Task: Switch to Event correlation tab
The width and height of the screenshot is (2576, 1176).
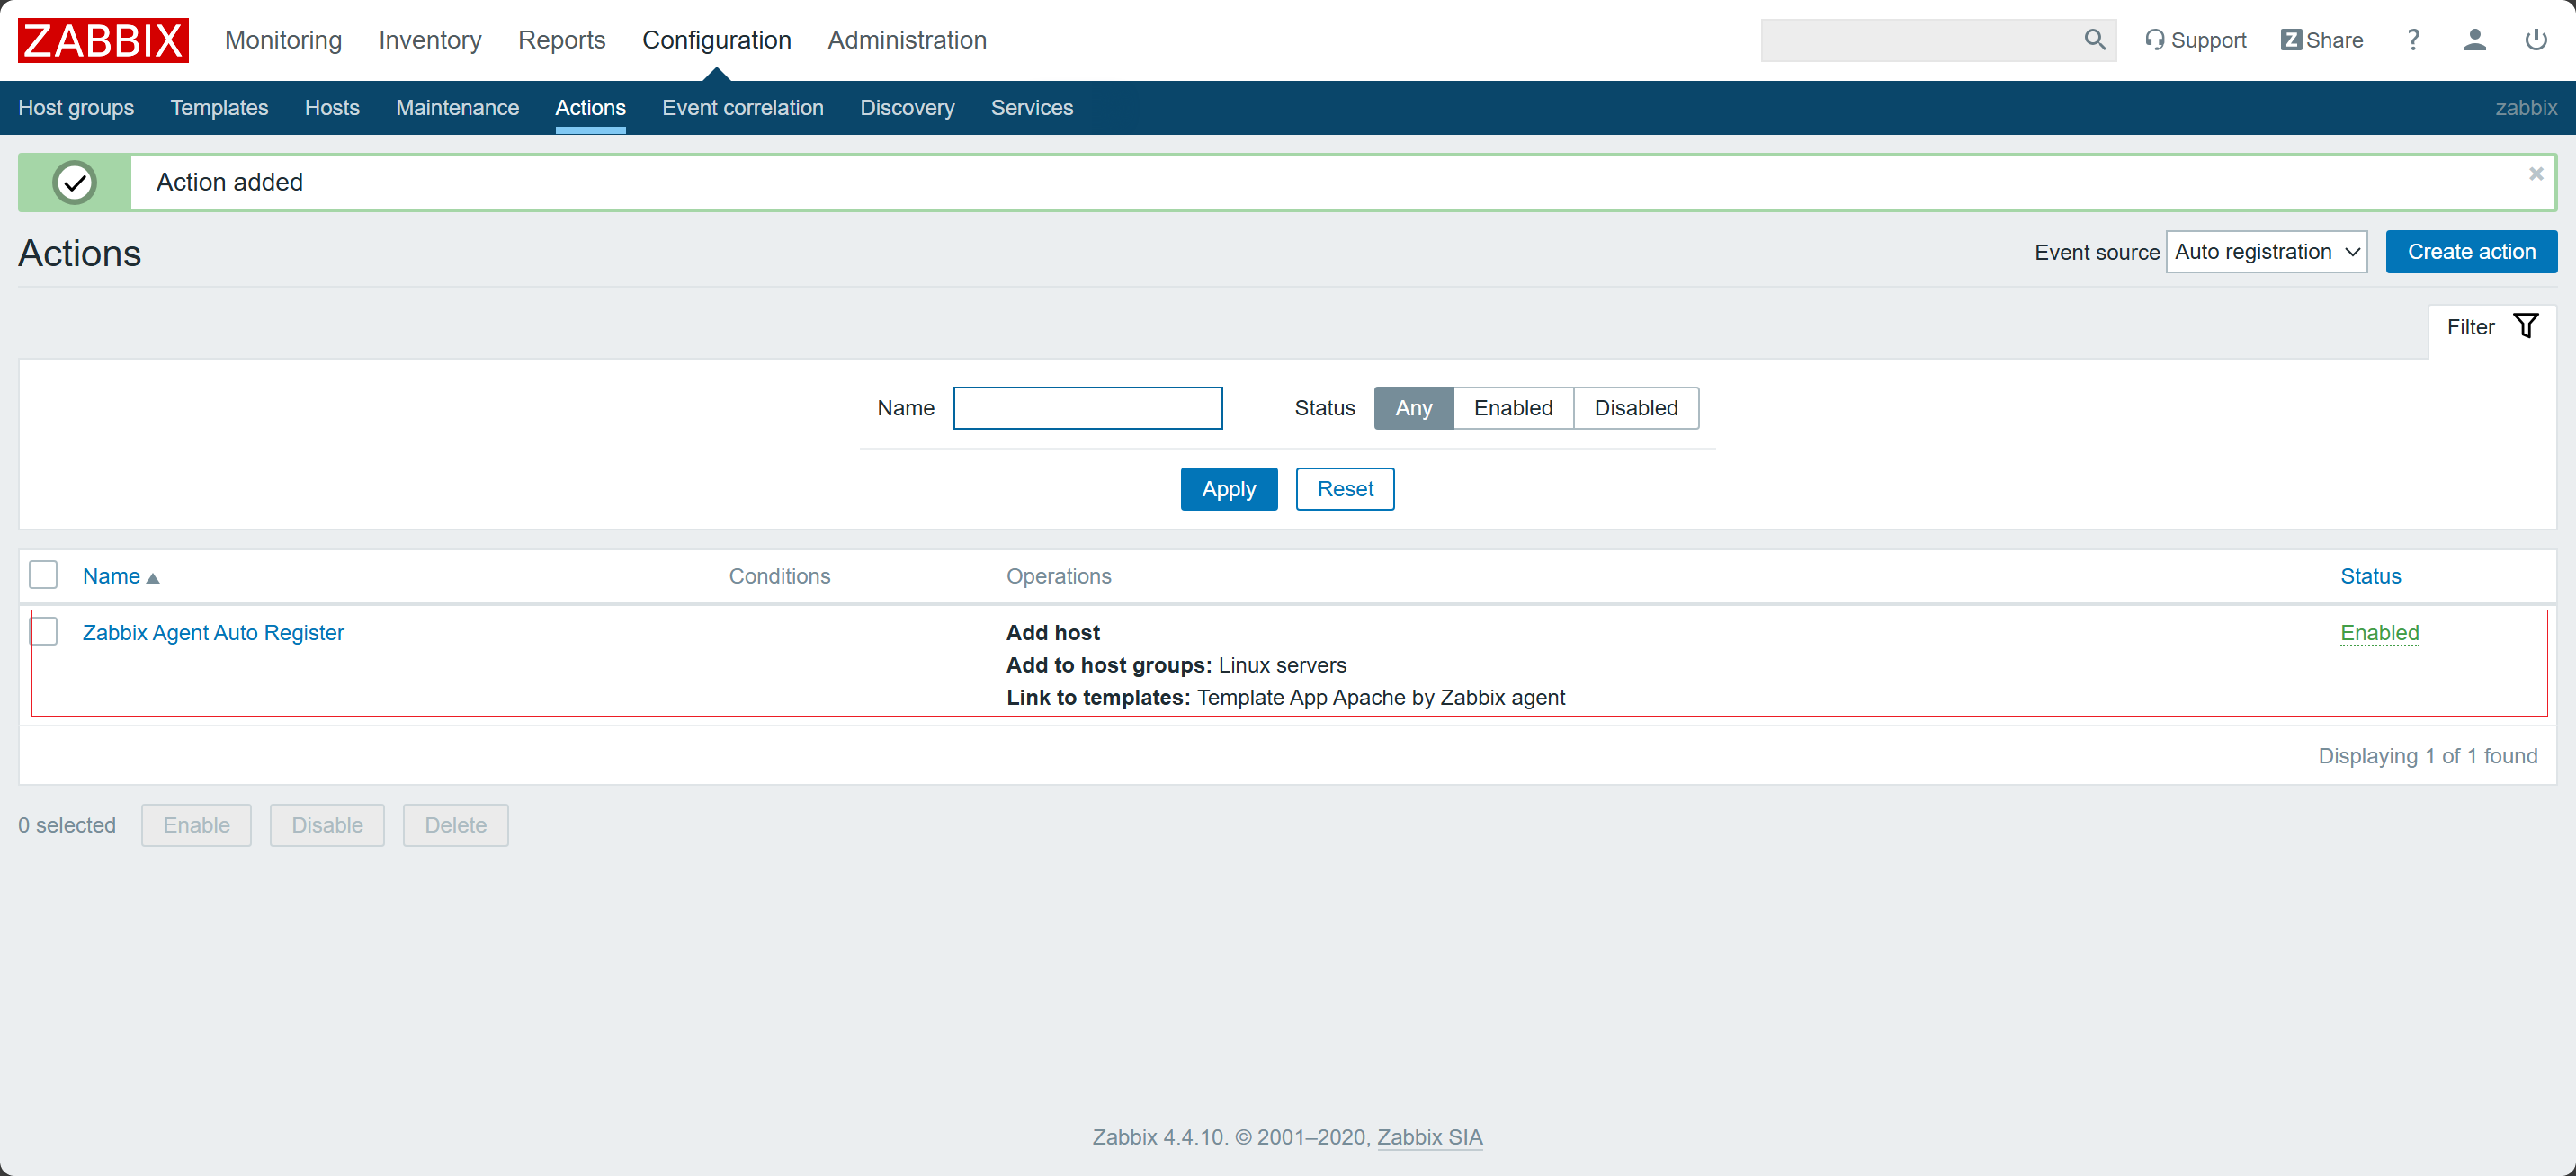Action: click(742, 108)
